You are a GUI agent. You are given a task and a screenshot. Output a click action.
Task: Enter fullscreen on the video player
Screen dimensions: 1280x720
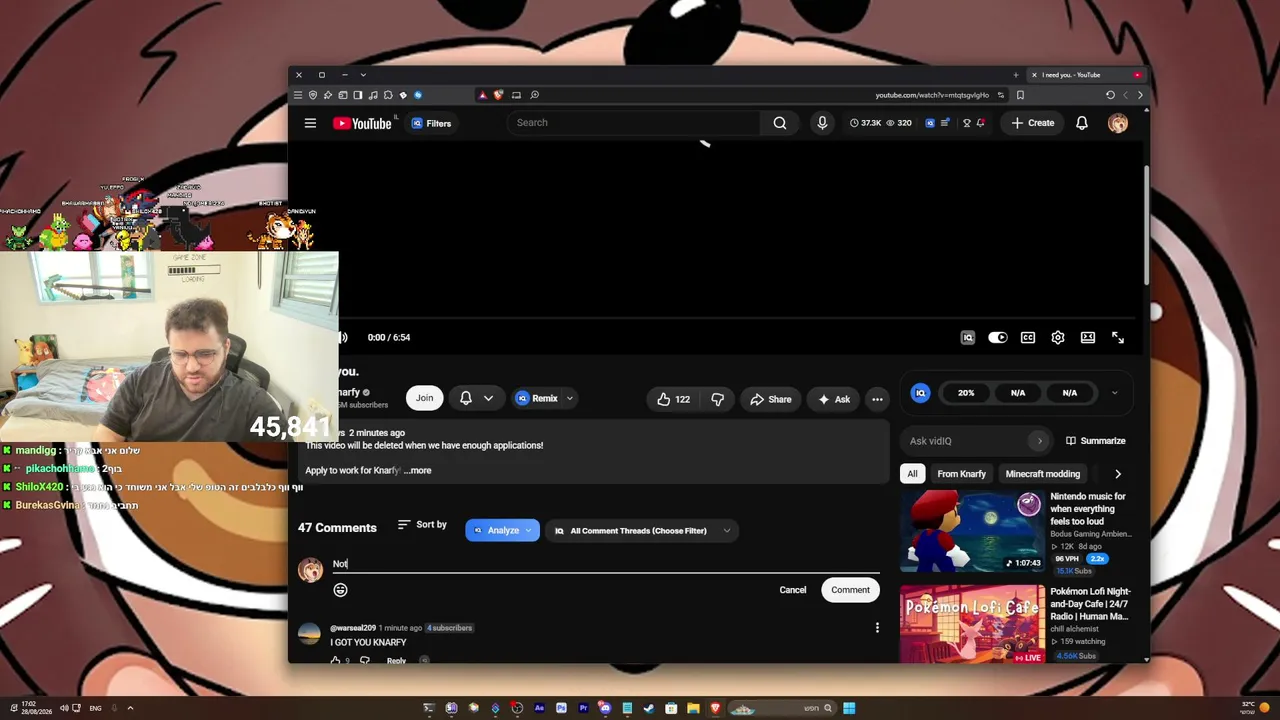[1118, 338]
